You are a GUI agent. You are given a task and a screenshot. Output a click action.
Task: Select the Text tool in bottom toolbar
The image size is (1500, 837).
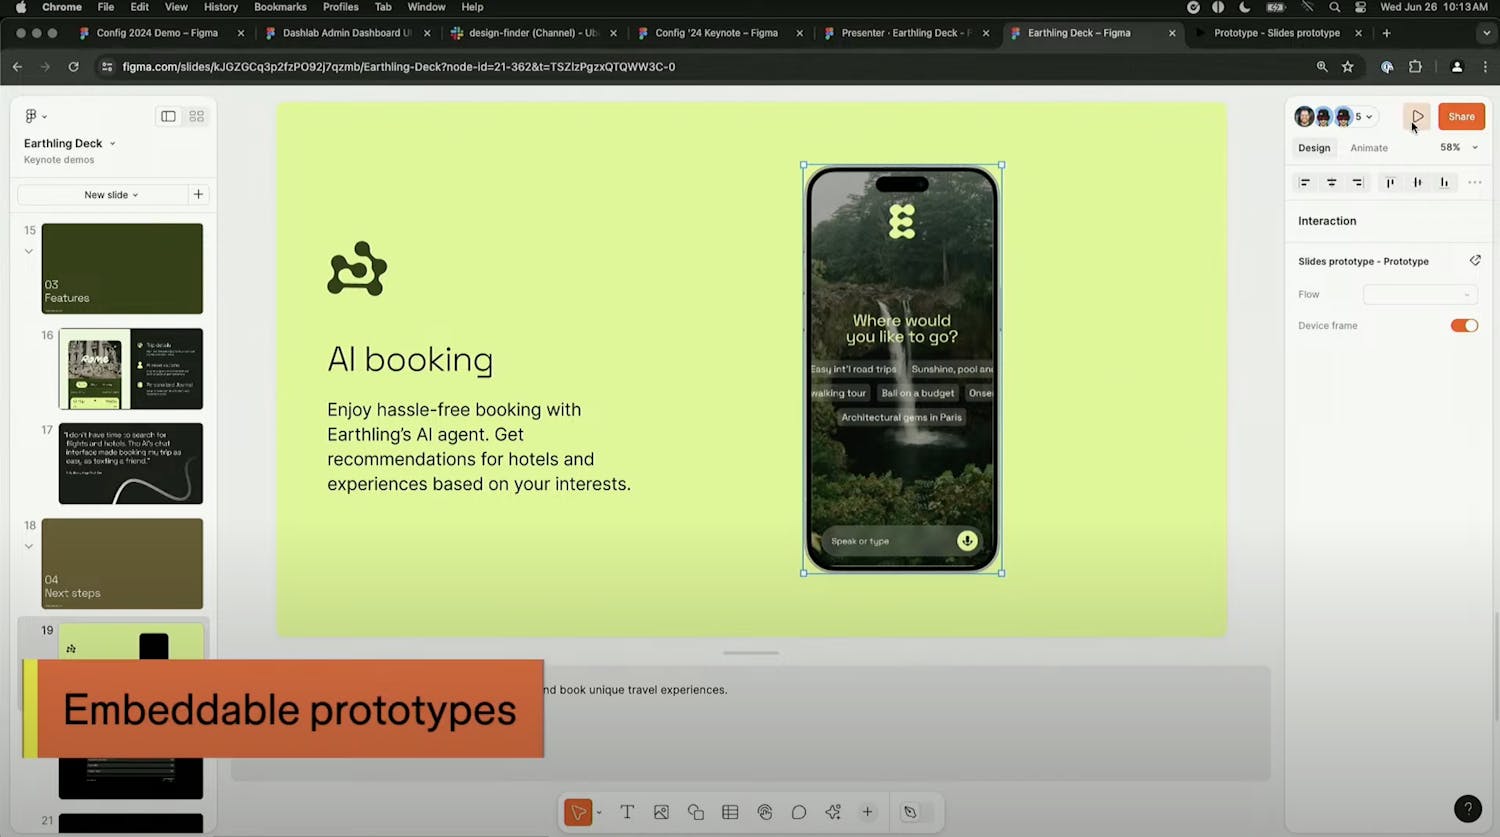pos(627,812)
